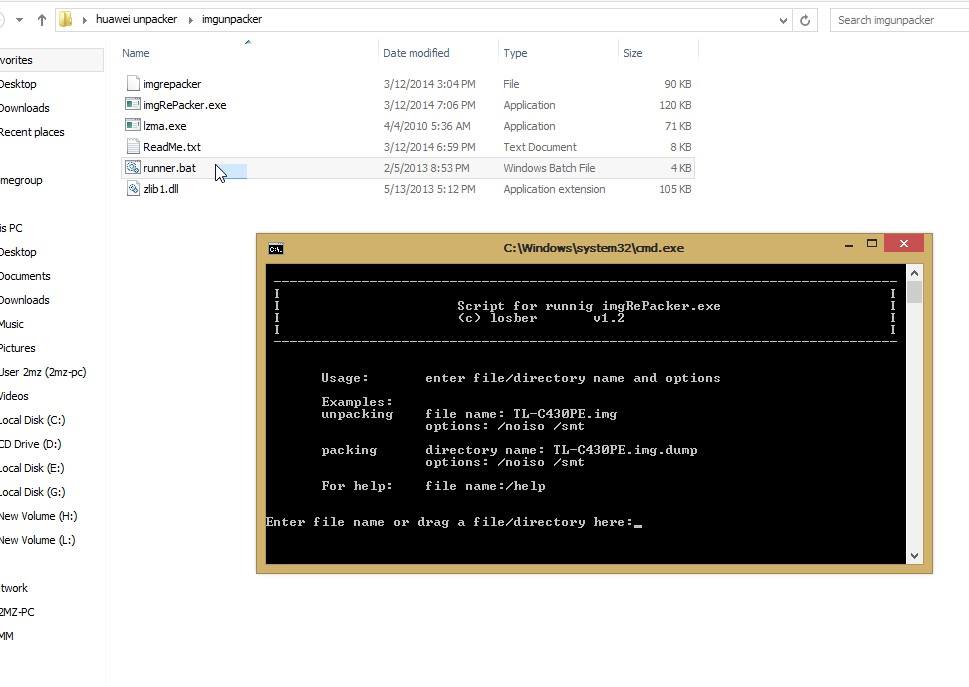
Task: Click the imgrepacker blank file icon
Action: click(x=133, y=83)
